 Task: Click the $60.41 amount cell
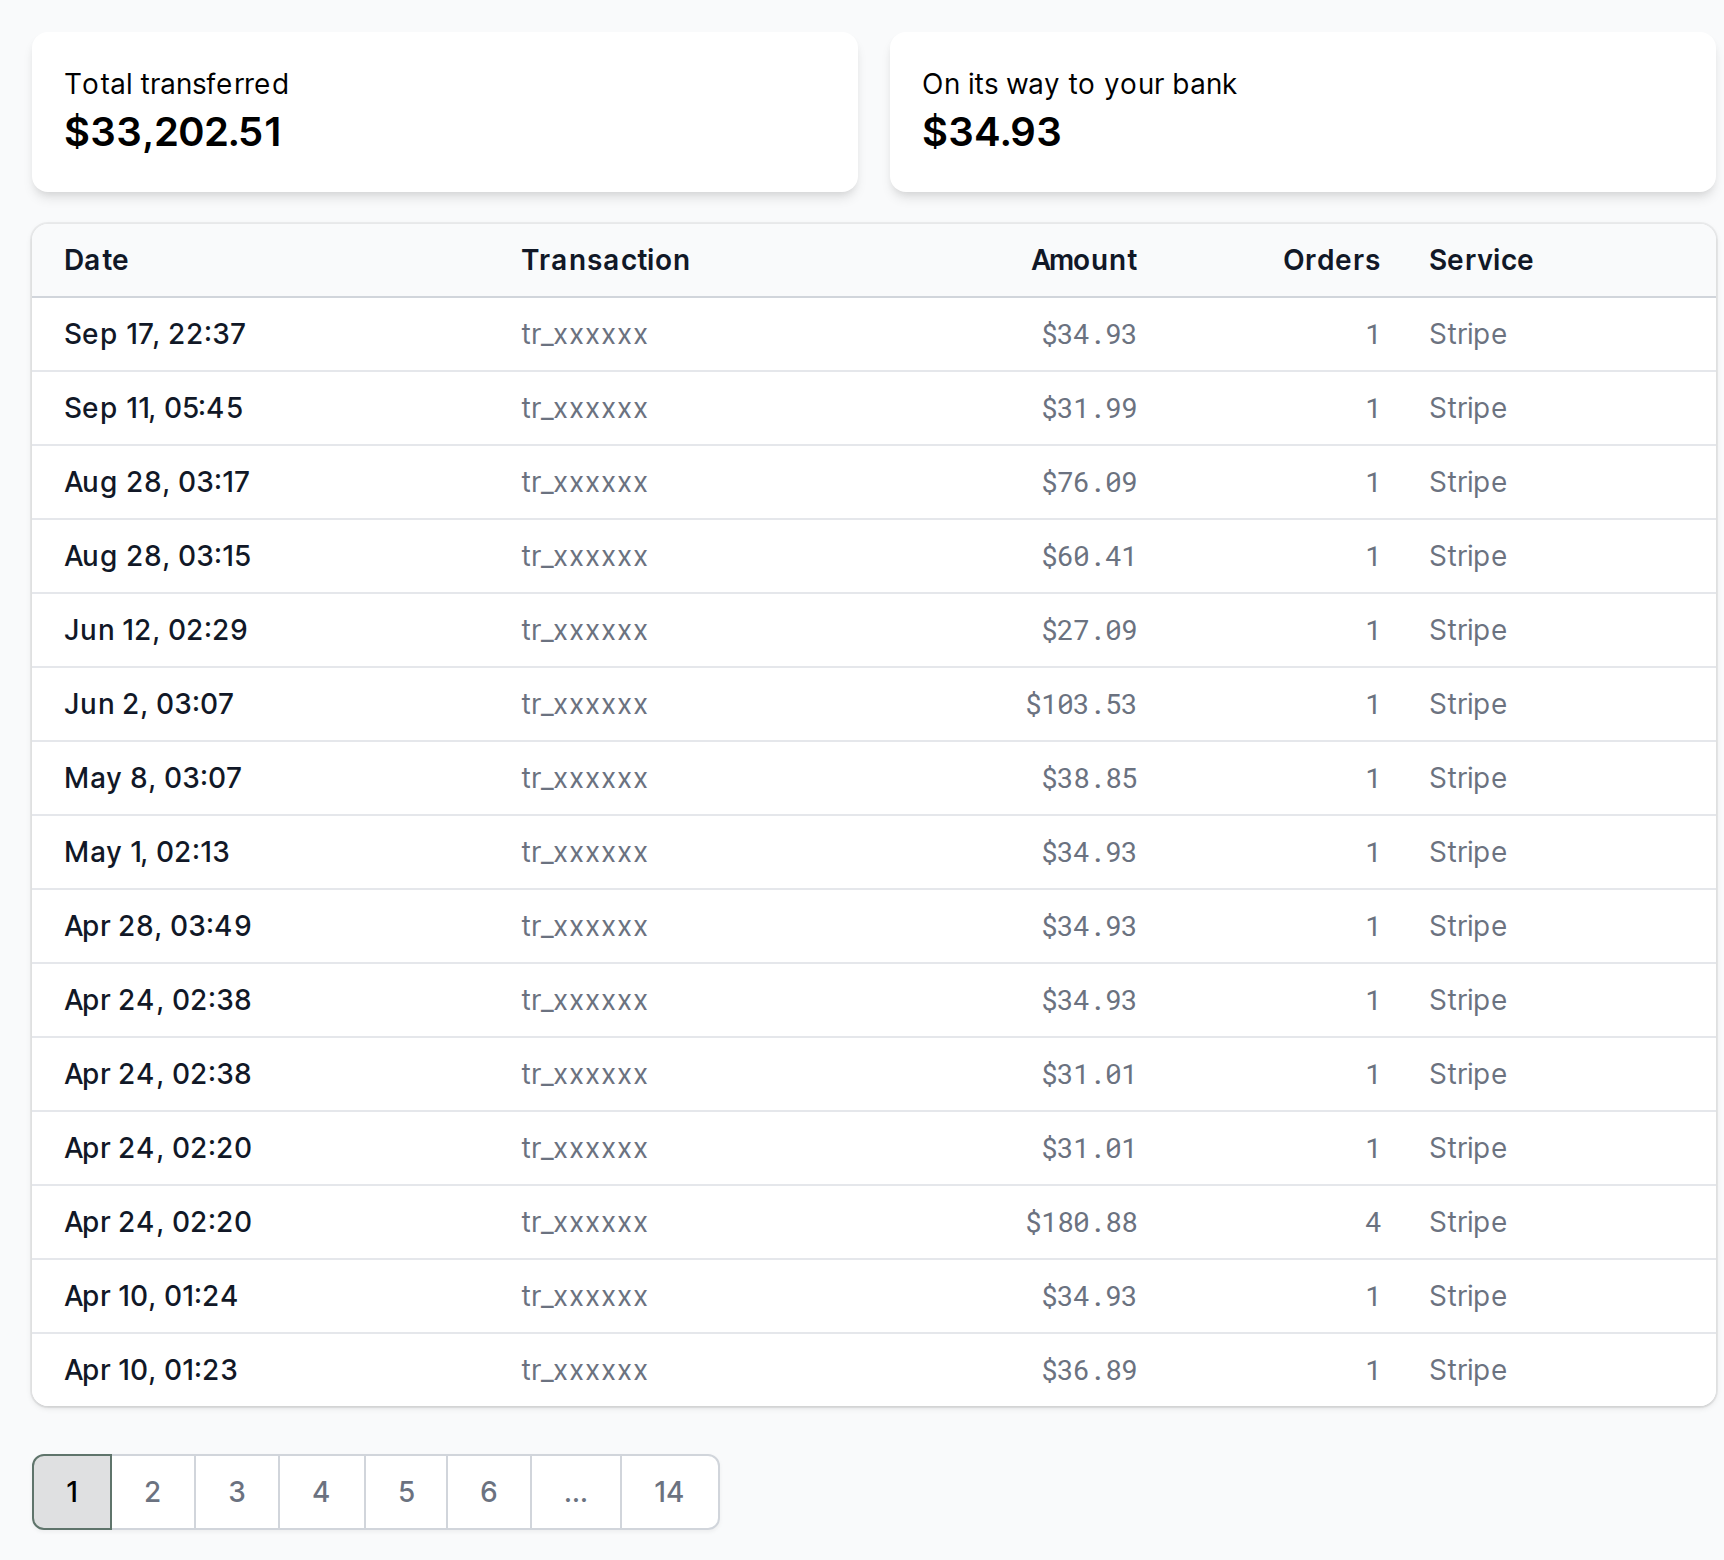click(x=1089, y=556)
